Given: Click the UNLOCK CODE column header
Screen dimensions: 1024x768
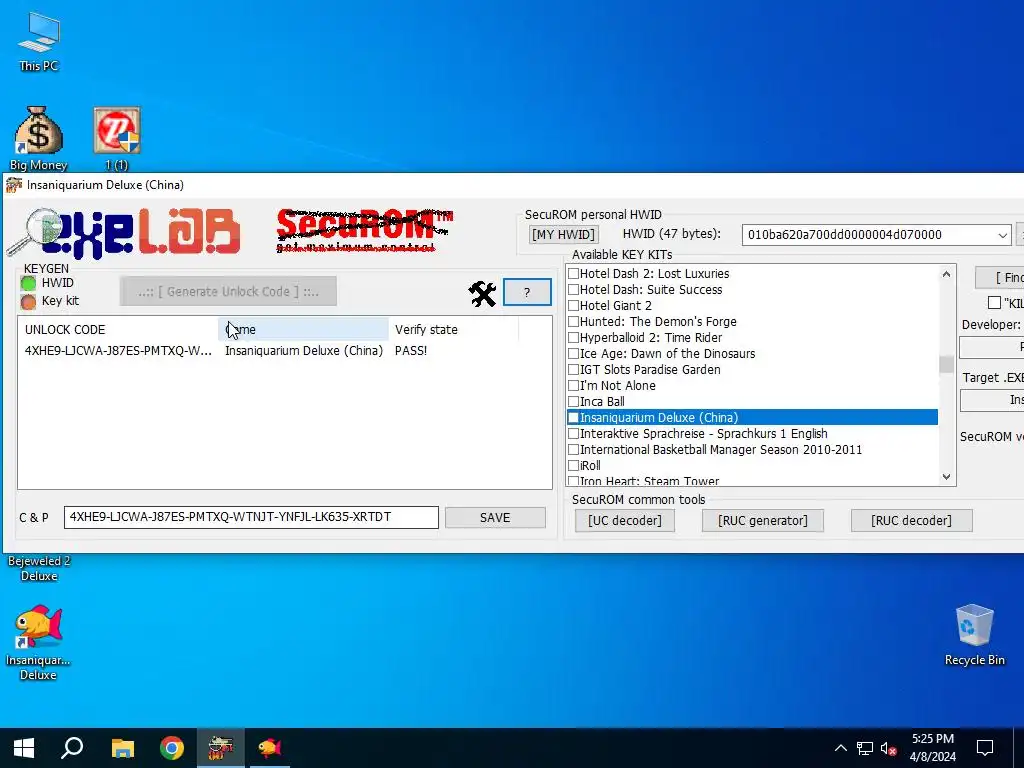Looking at the screenshot, I should (118, 330).
